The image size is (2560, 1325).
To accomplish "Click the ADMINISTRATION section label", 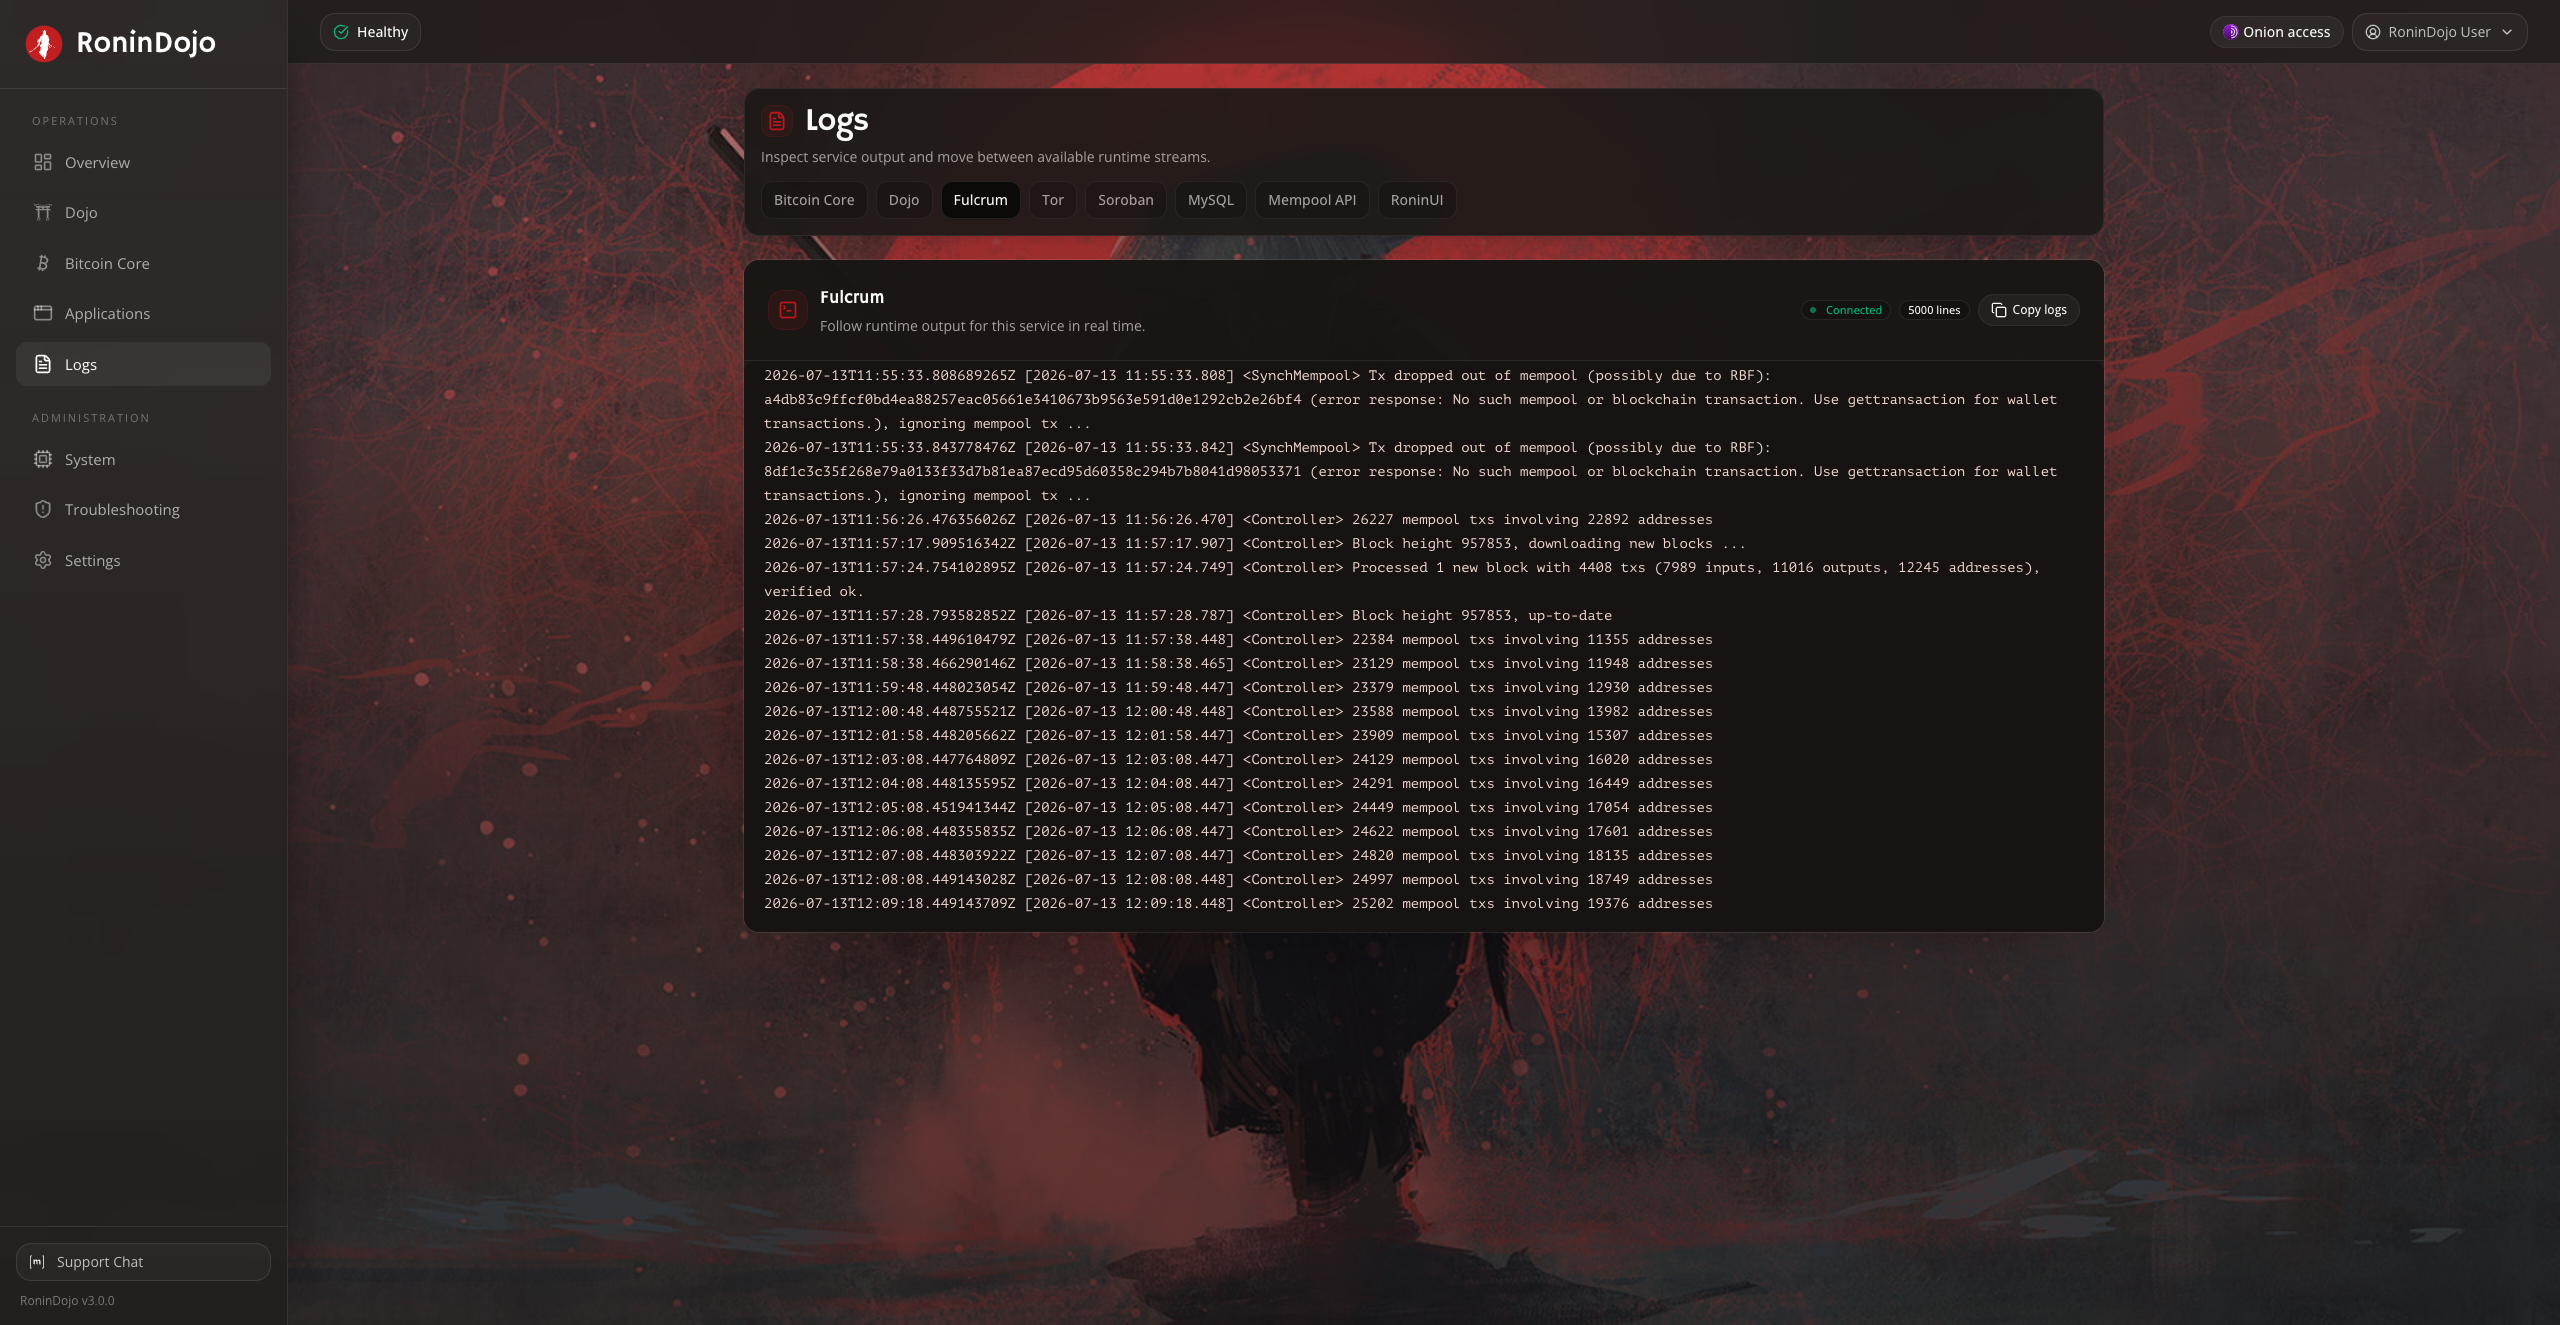I will coord(91,418).
